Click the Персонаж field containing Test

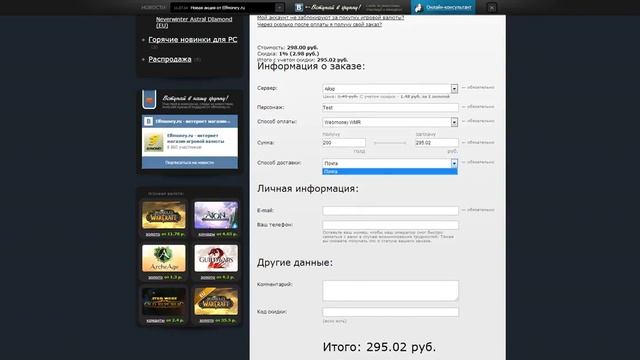390,107
